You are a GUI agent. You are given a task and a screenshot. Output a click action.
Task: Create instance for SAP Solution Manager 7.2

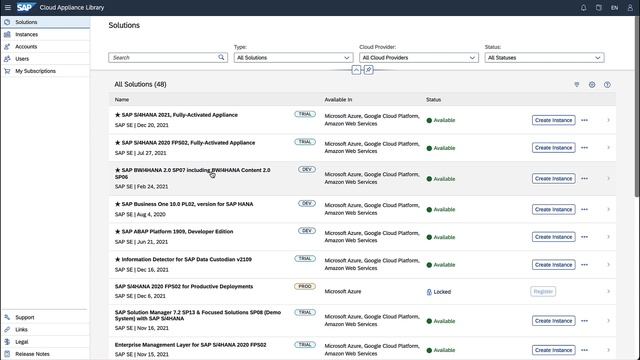click(553, 321)
